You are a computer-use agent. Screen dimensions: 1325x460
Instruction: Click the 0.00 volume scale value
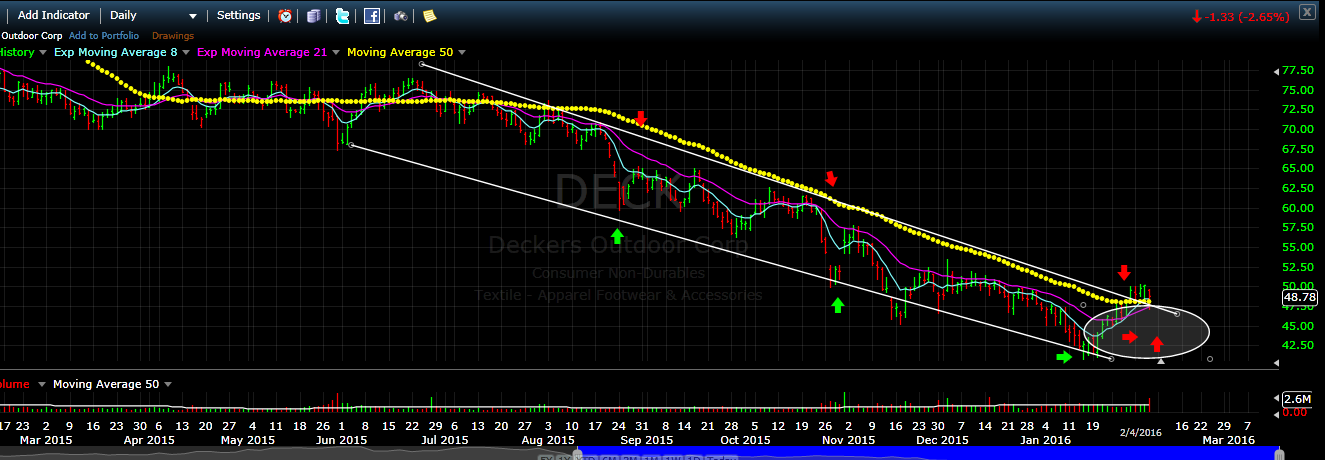point(1295,411)
